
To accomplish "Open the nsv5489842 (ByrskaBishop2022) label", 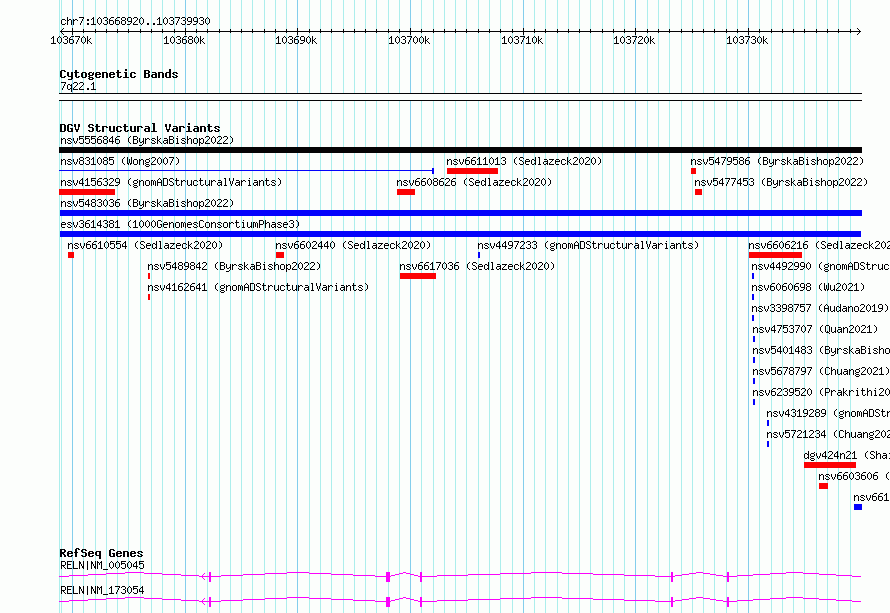I will (x=234, y=266).
